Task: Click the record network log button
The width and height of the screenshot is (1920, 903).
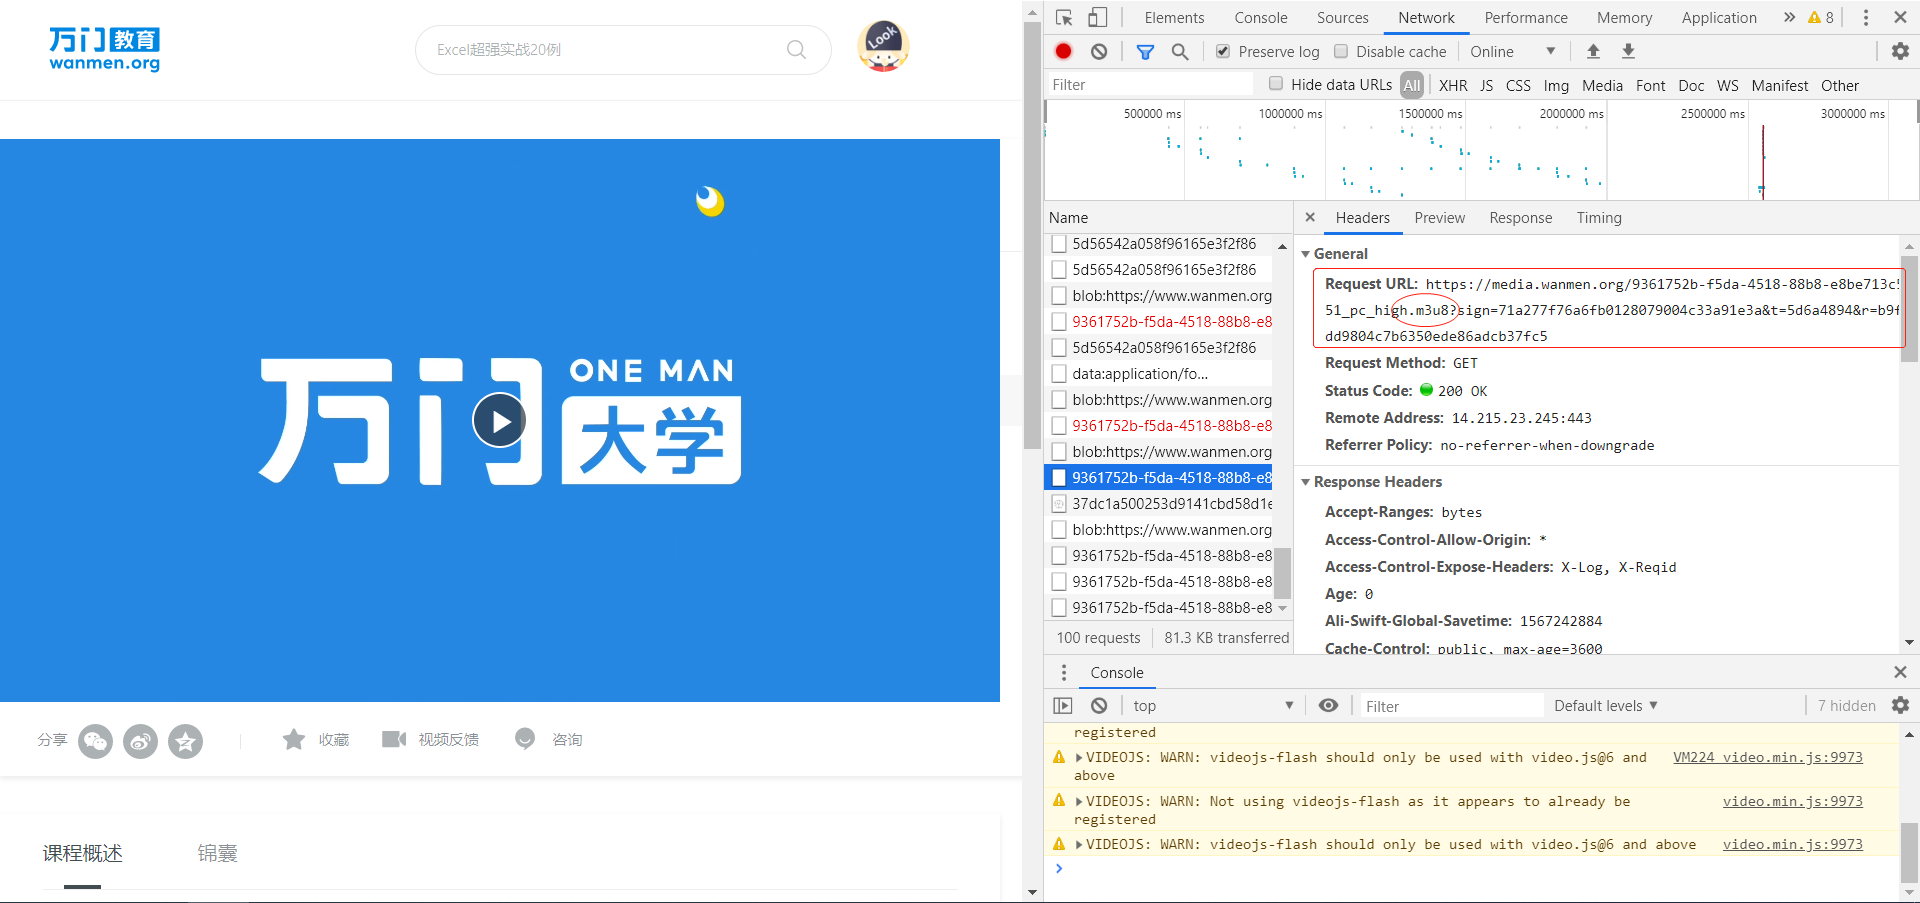Action: click(1063, 51)
